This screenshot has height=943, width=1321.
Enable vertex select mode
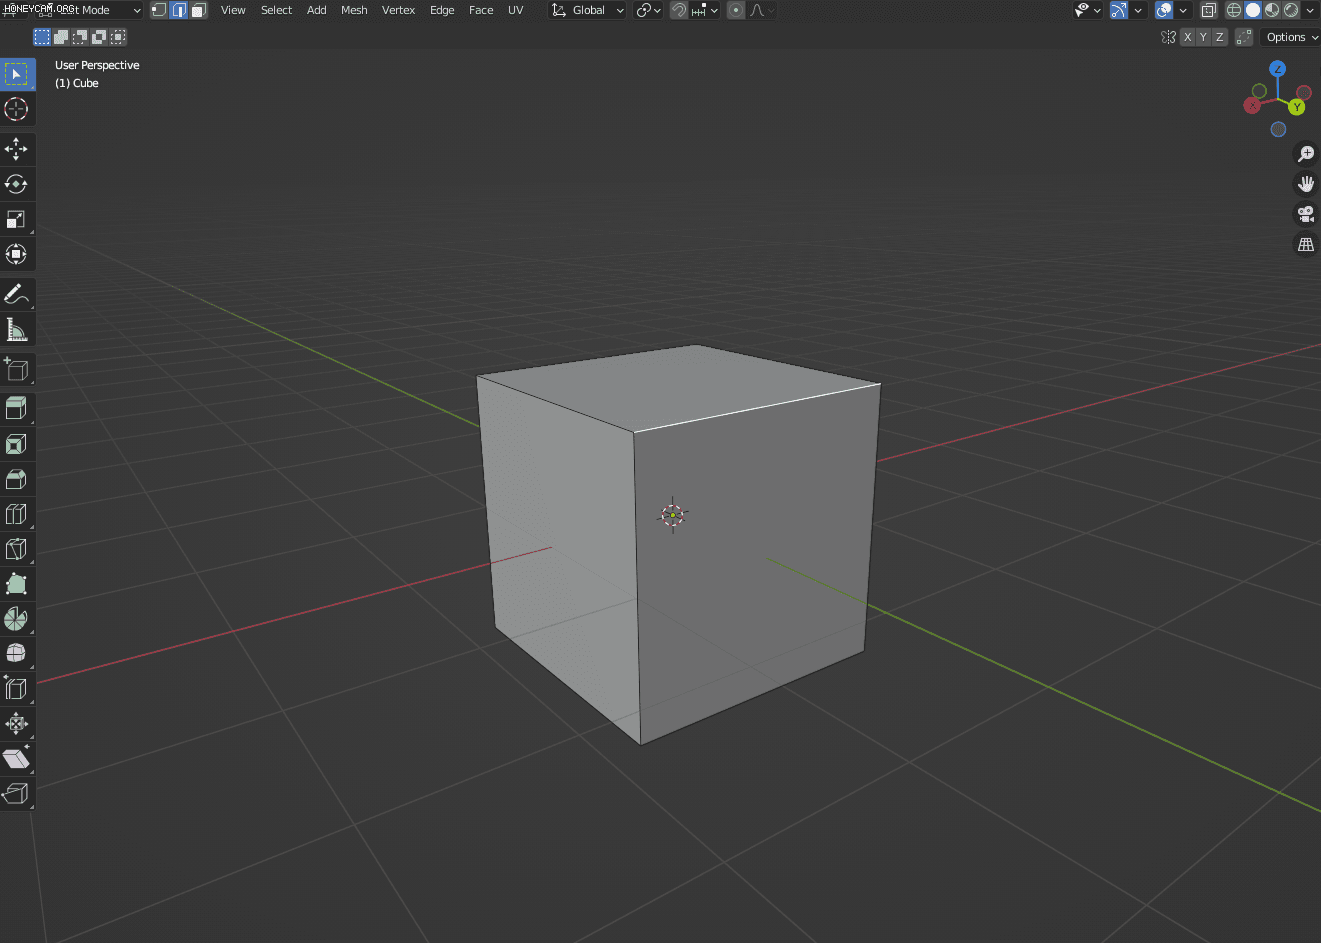click(159, 10)
